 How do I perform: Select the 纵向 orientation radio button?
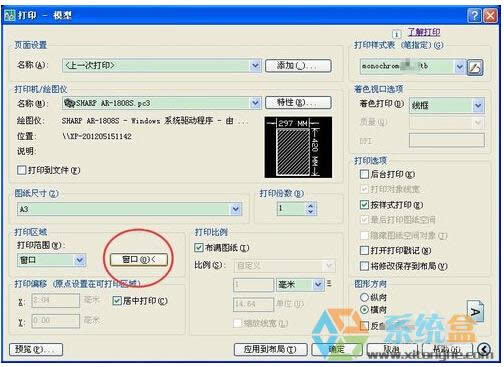(364, 297)
